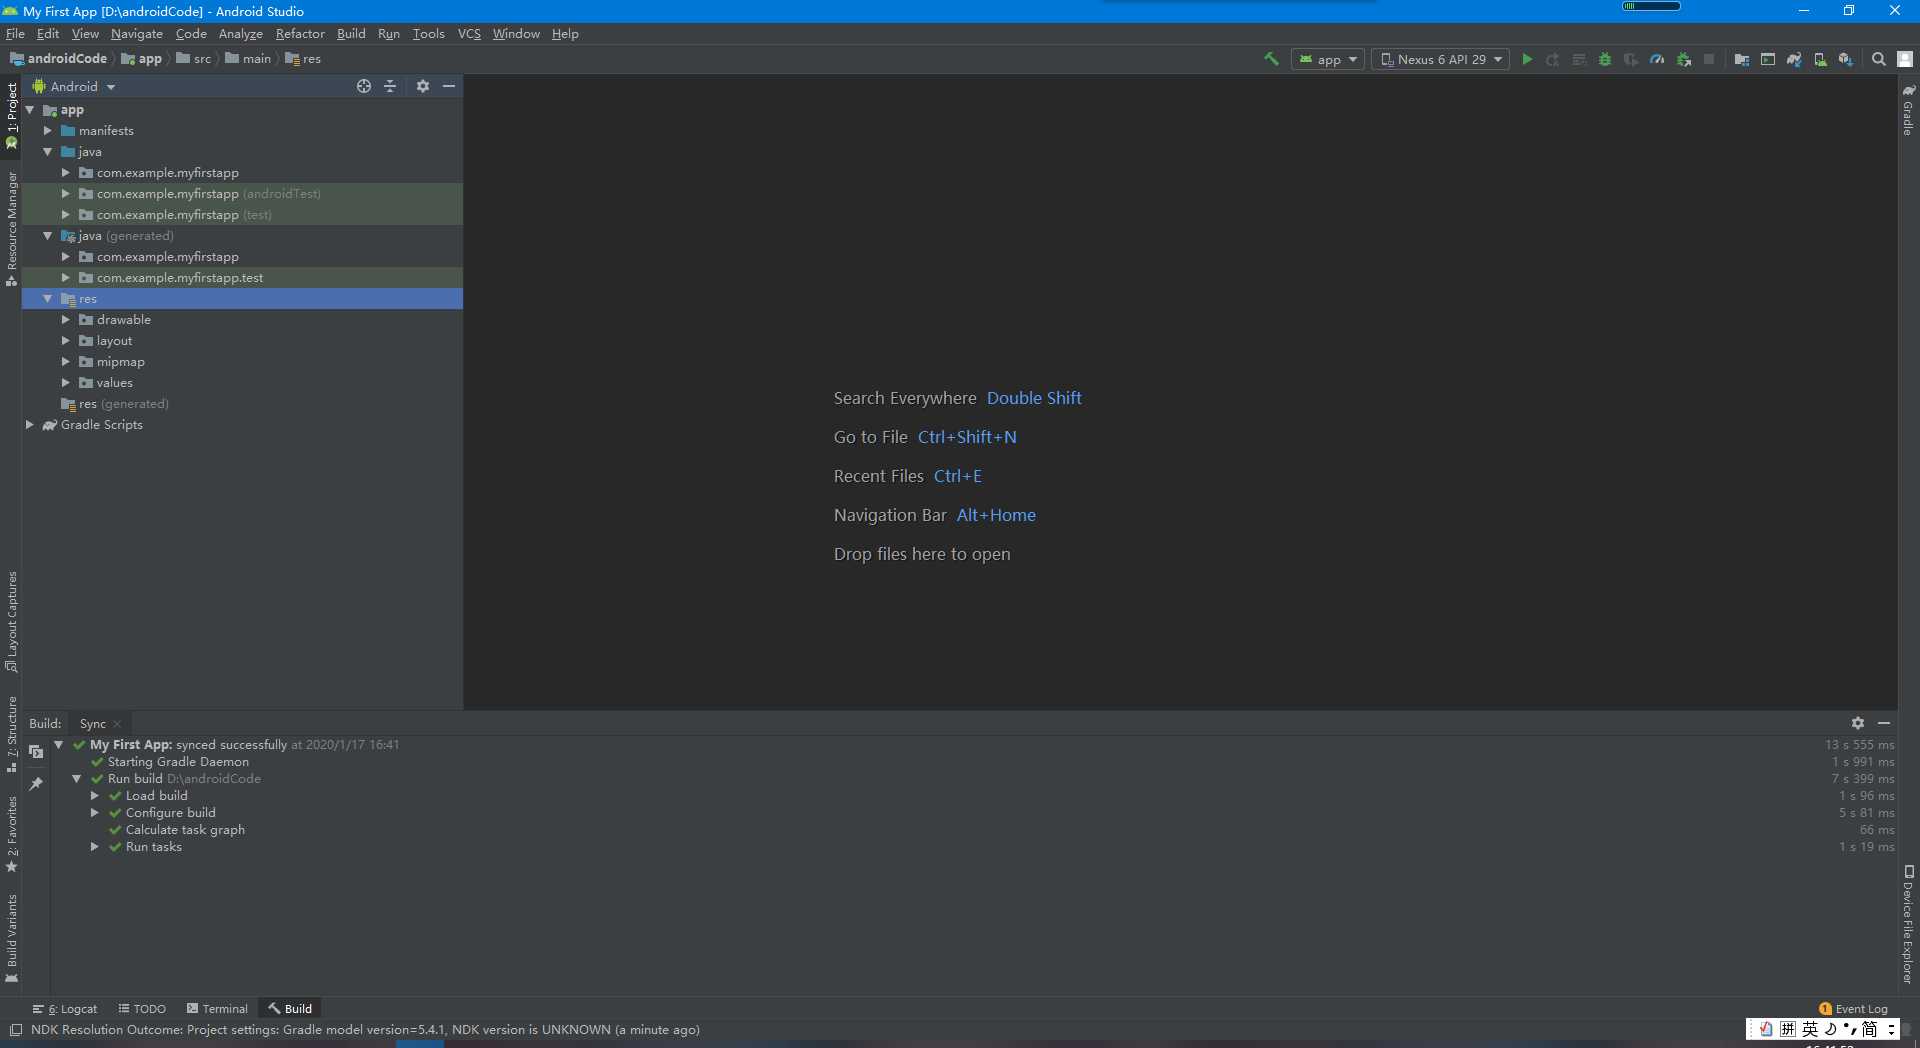Viewport: 1920px width, 1048px height.
Task: Open the Tools menu
Action: pos(428,33)
